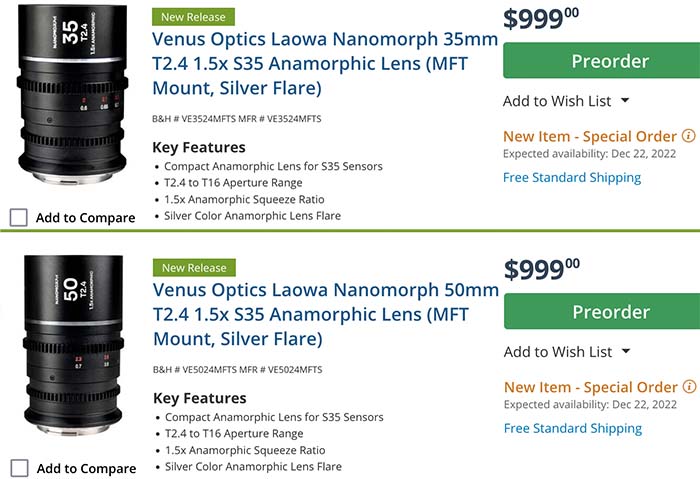Open Laowa Nanomorph 35mm product title link
Viewport: 700px width, 479px height.
coord(324,64)
